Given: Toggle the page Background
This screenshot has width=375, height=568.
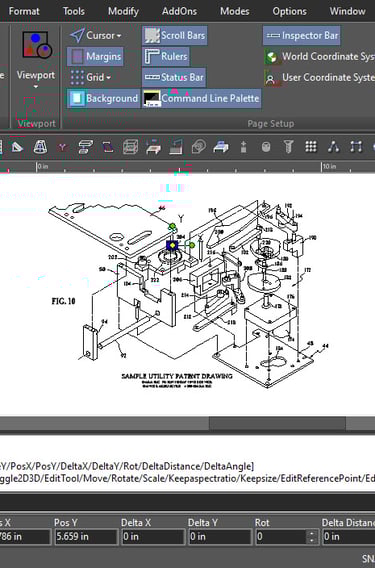Looking at the screenshot, I should coord(103,98).
